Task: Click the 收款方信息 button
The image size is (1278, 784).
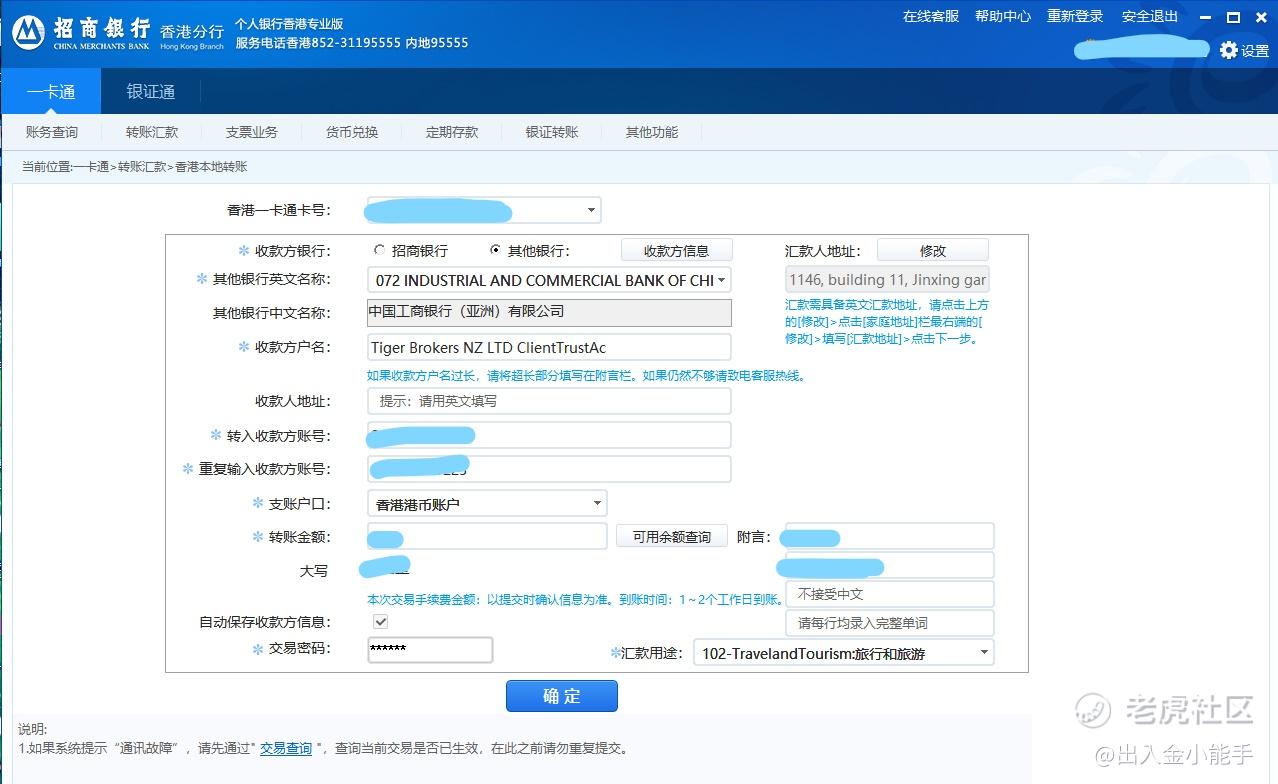Action: (x=677, y=250)
